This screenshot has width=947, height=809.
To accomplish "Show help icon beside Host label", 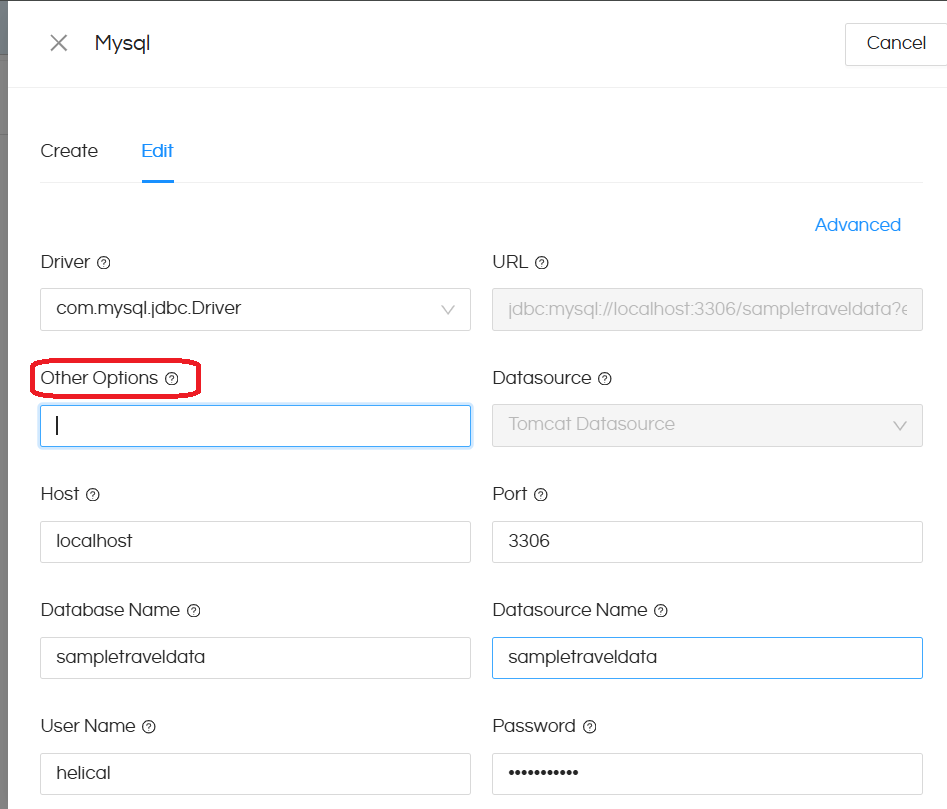I will click(92, 494).
